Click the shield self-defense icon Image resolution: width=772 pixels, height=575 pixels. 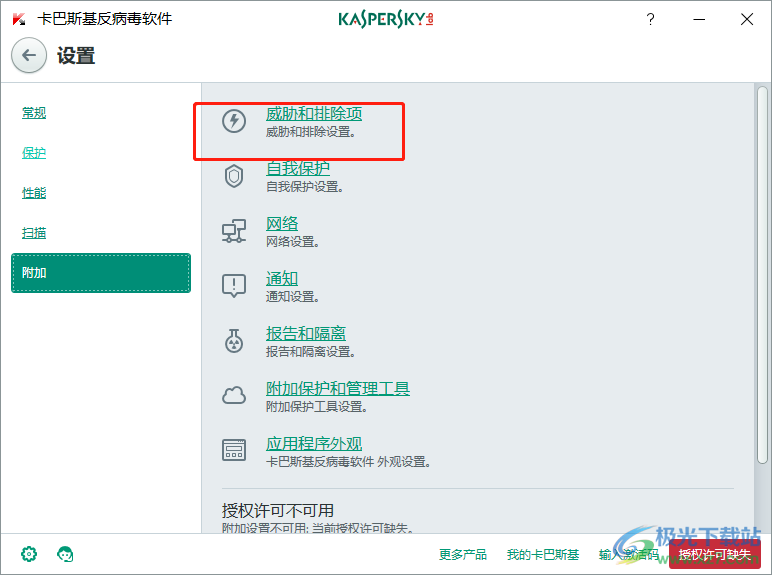[234, 176]
